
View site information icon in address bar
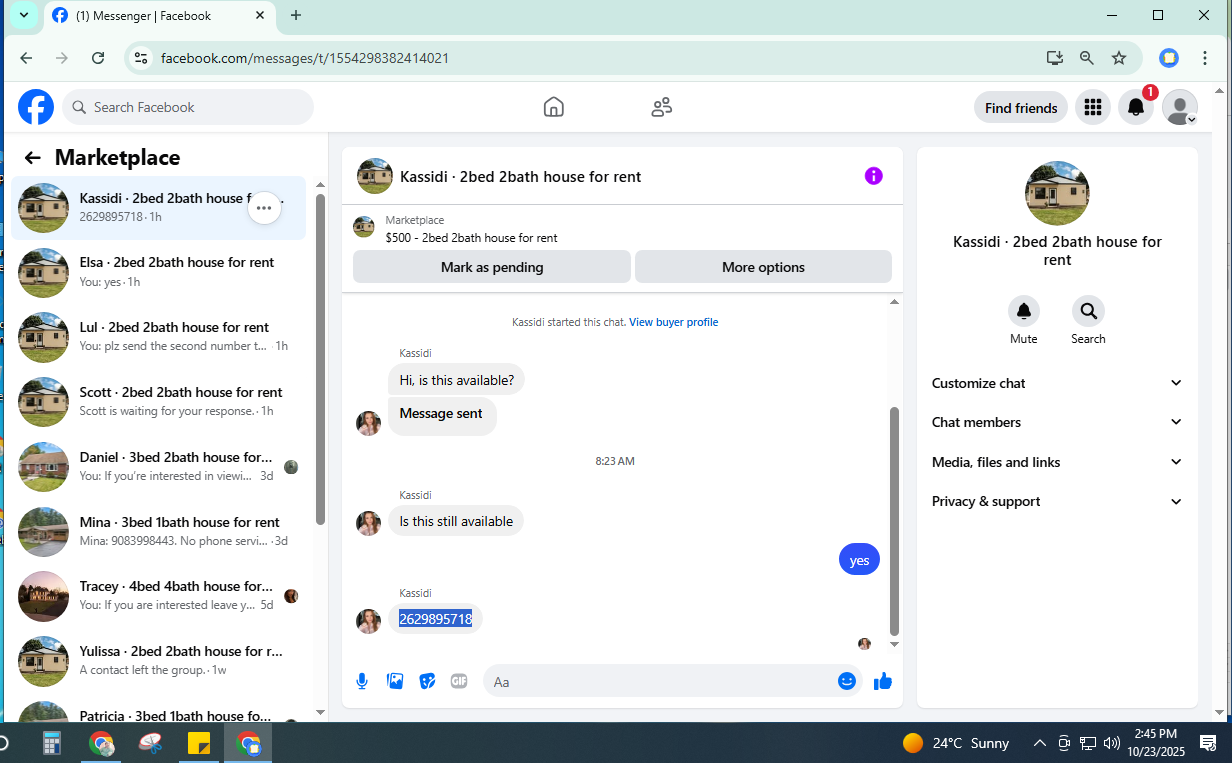pos(141,58)
